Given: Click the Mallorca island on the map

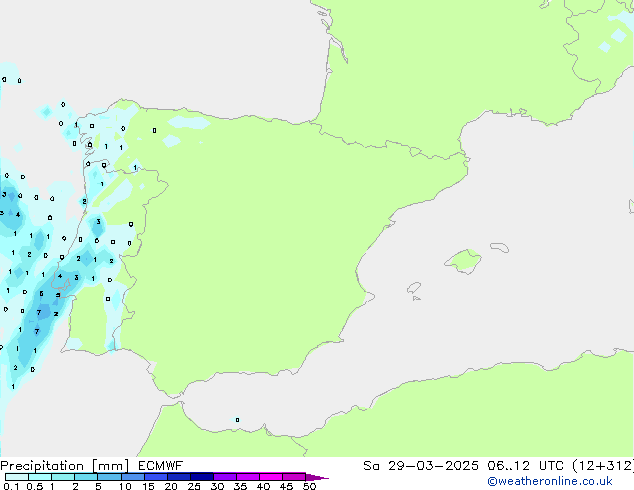Looking at the screenshot, I should (x=464, y=261).
